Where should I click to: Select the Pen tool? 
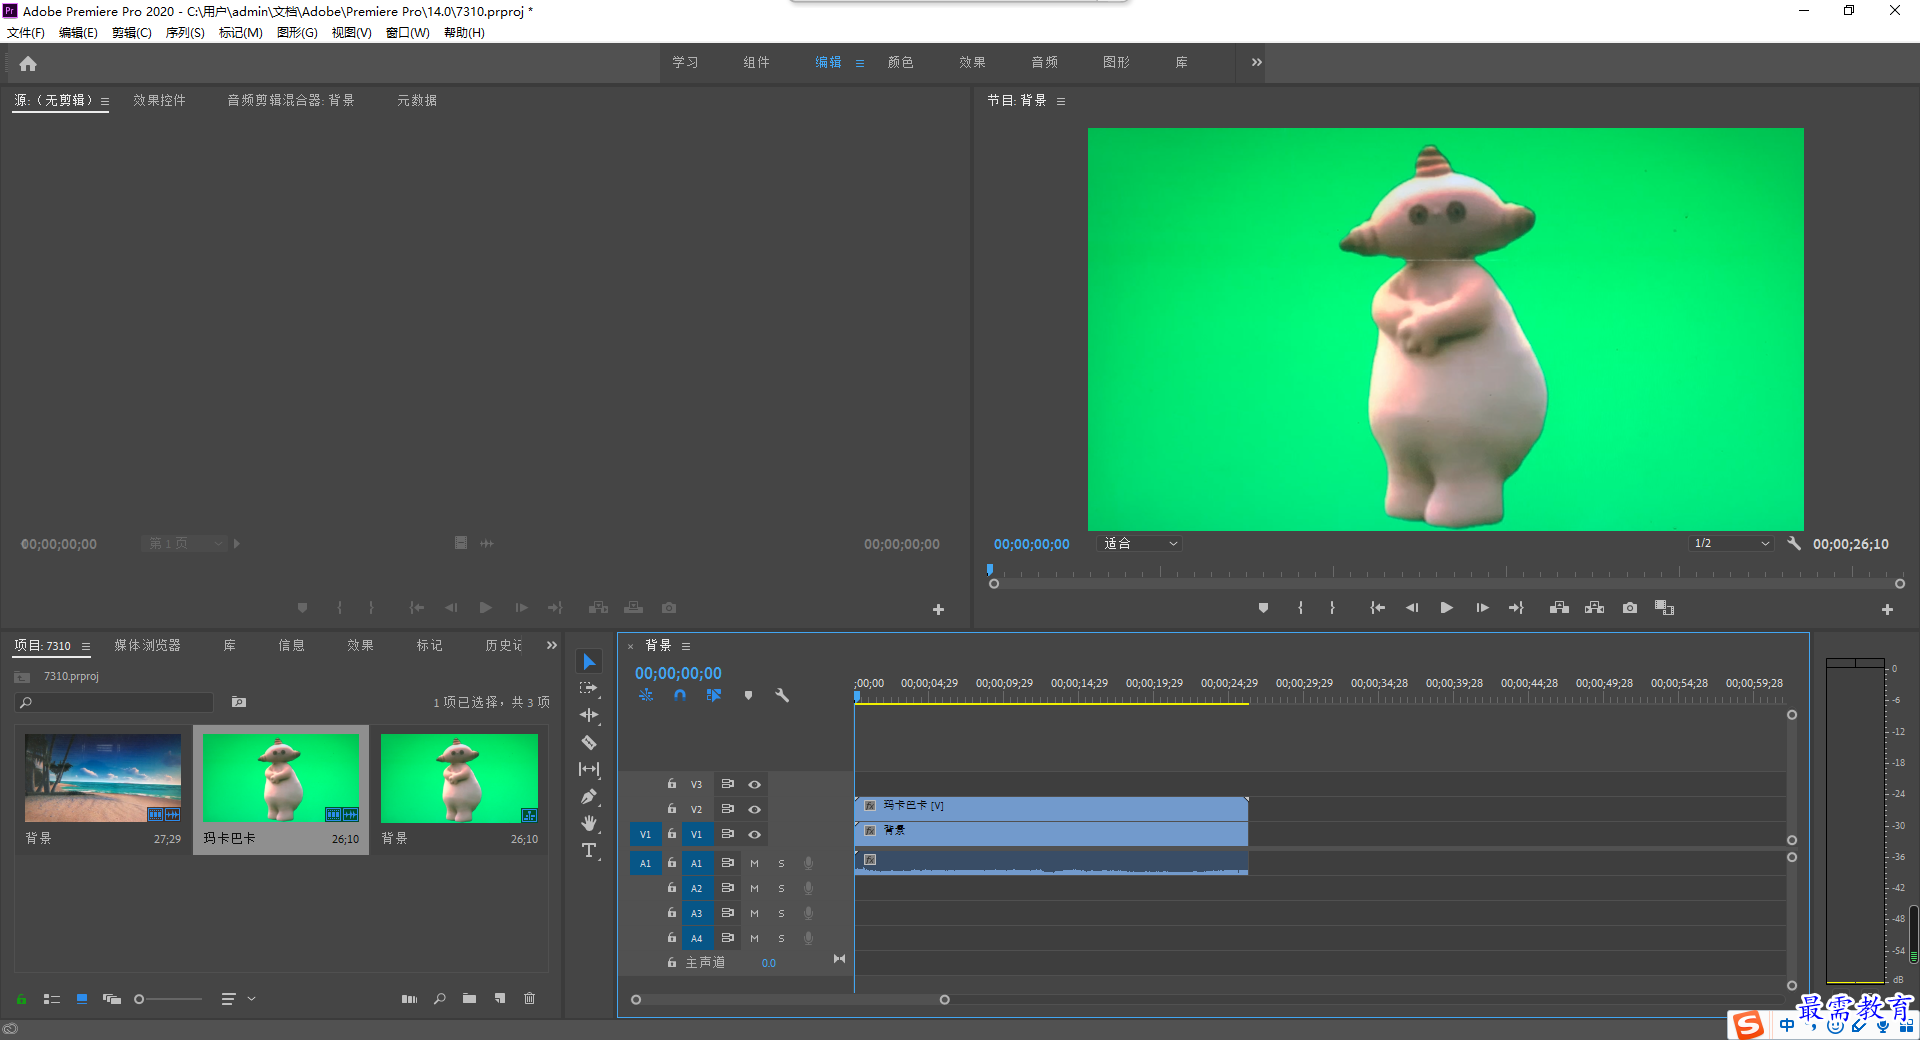(589, 796)
